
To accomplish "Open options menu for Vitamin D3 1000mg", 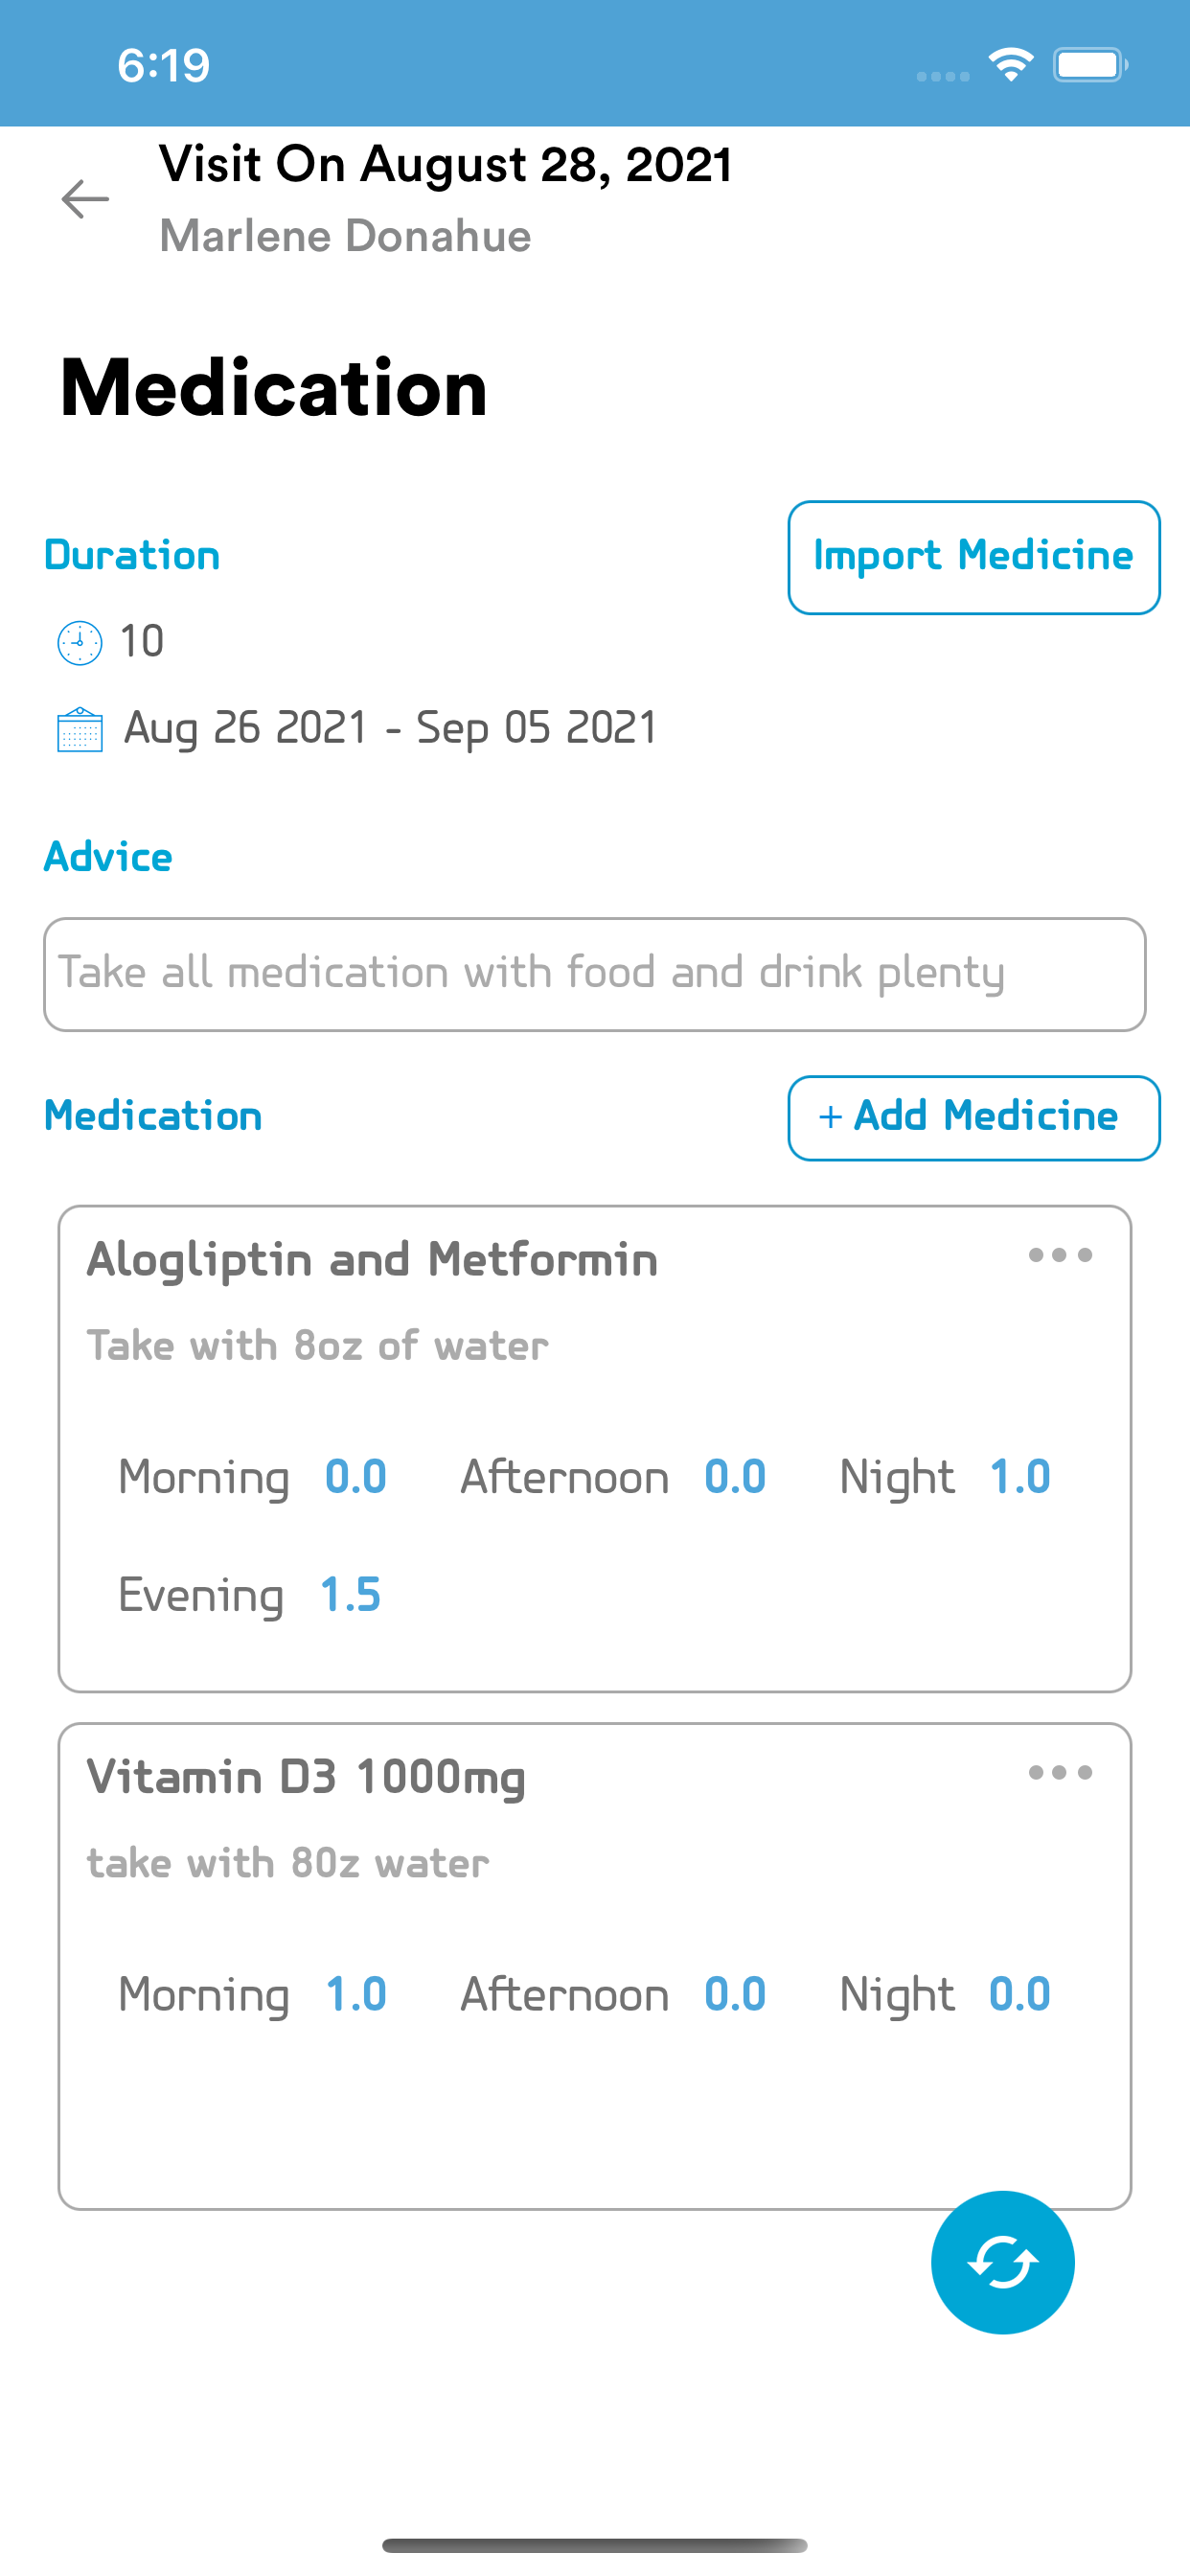I will (1060, 1772).
